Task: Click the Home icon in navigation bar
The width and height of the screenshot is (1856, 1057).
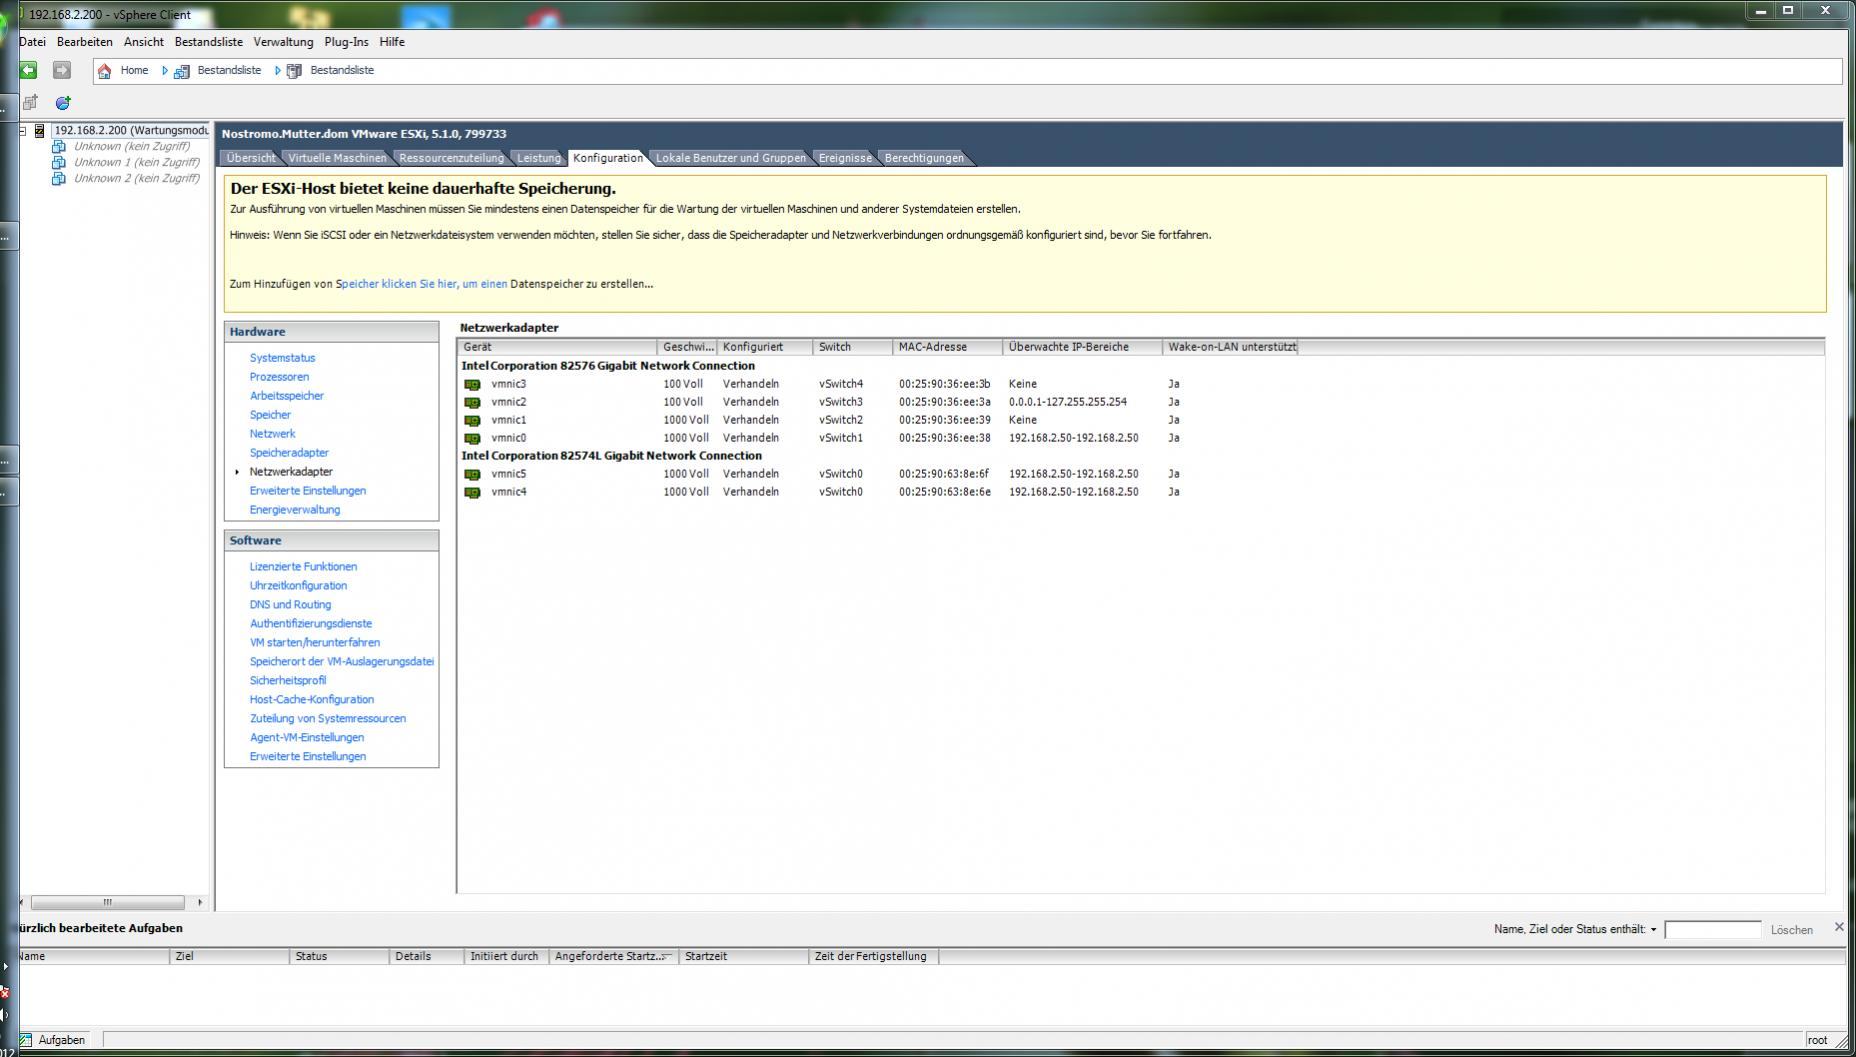Action: tap(104, 71)
